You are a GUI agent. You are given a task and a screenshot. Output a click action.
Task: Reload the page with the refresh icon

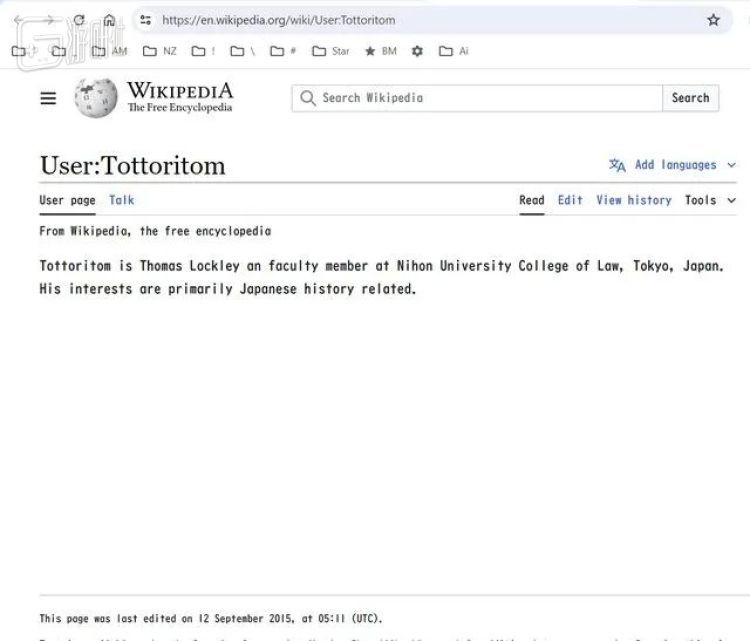tap(79, 20)
